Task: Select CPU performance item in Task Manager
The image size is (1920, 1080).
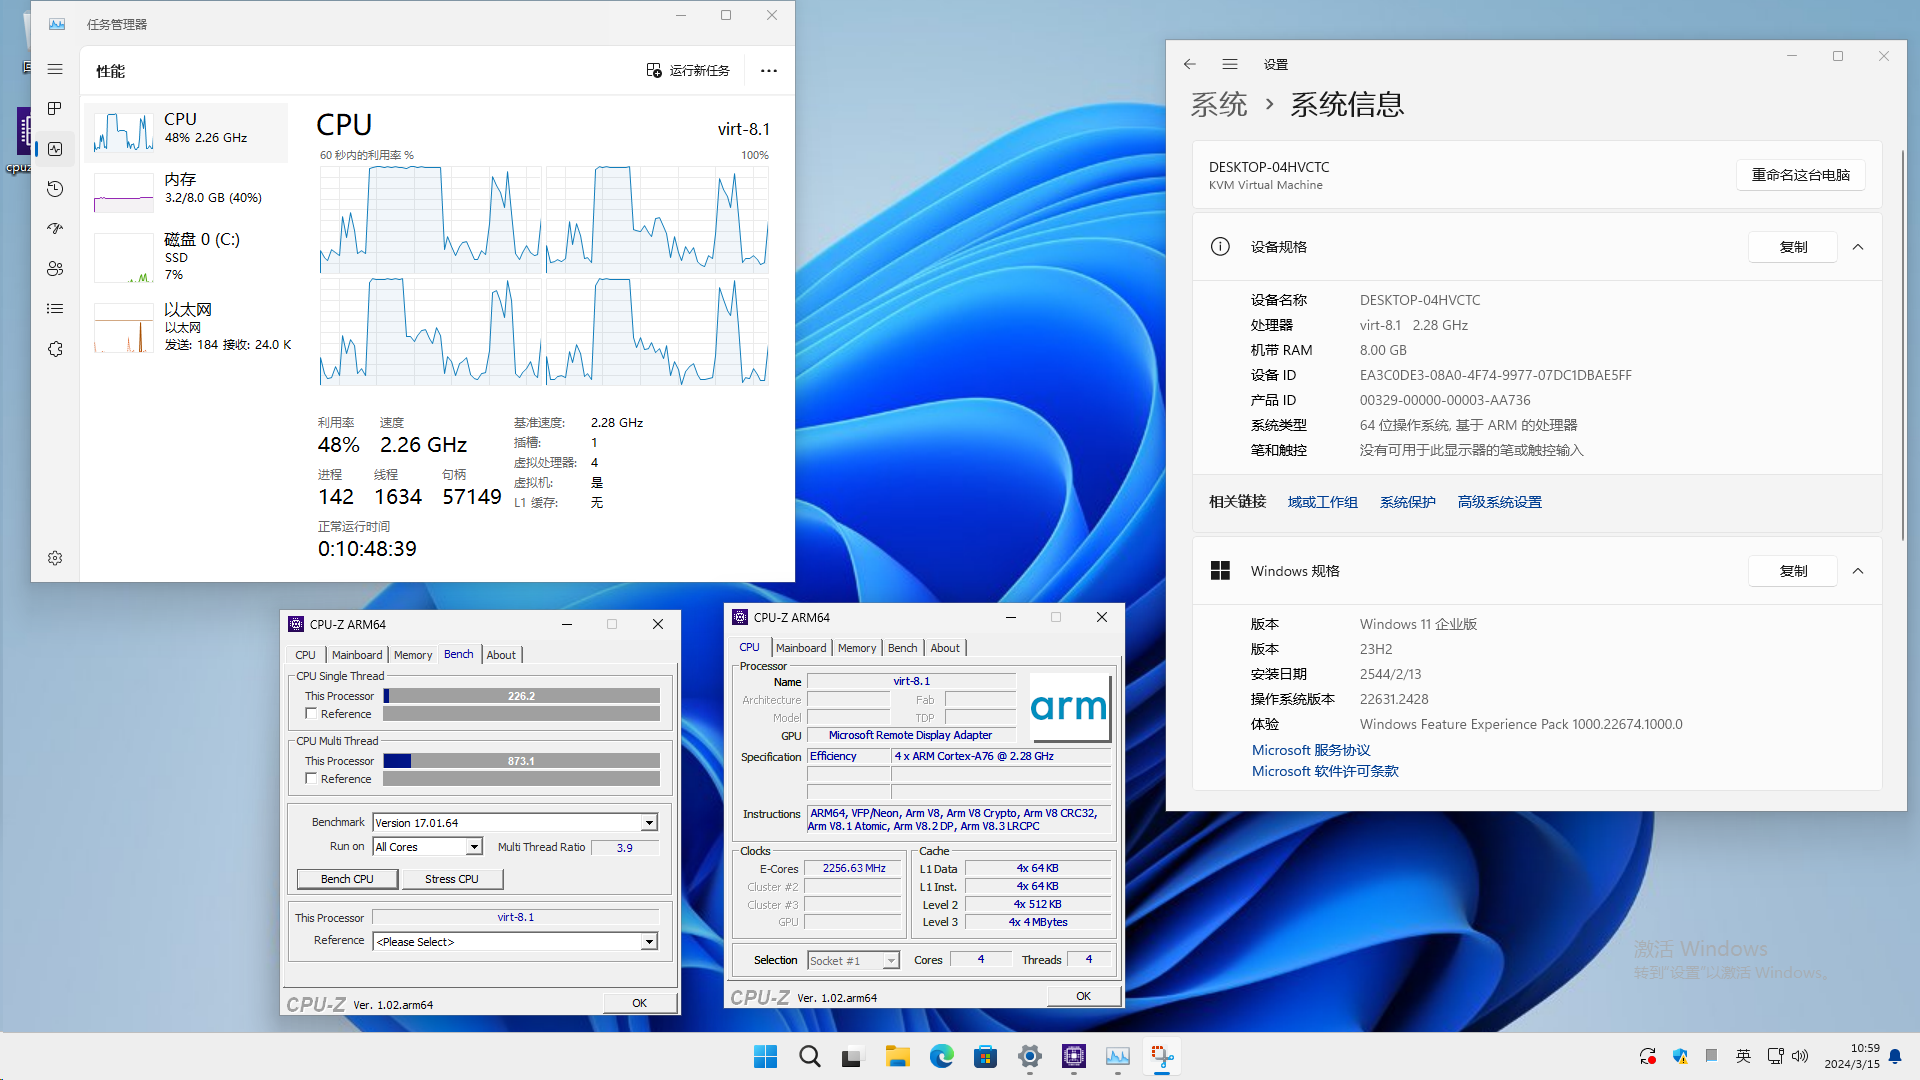Action: tap(188, 132)
